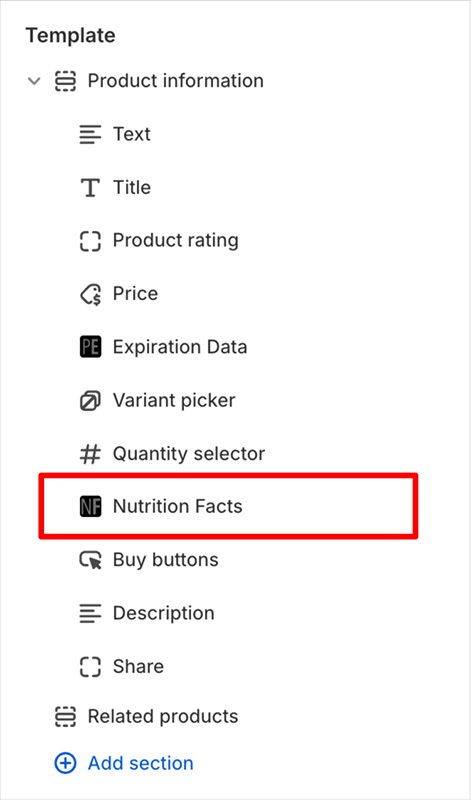Click the Add section link
Viewport: 471px width, 800px height.
pyautogui.click(x=141, y=763)
